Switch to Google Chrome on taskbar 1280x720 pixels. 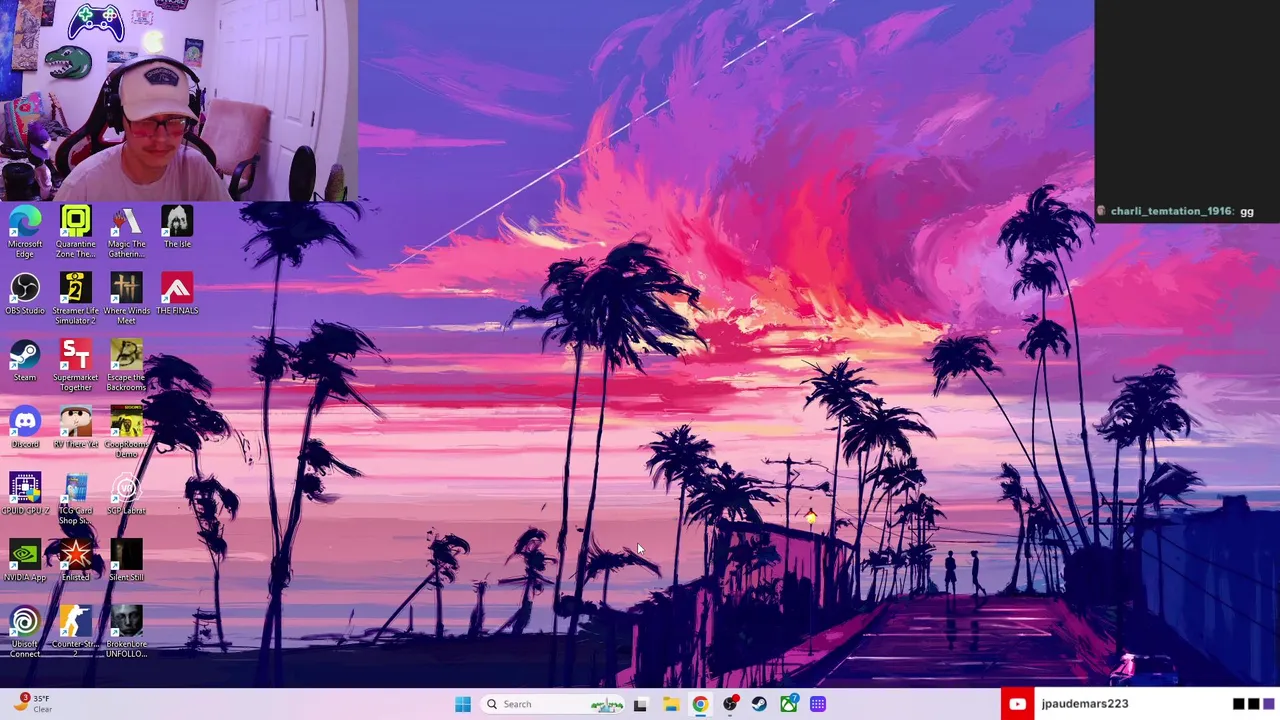[700, 704]
